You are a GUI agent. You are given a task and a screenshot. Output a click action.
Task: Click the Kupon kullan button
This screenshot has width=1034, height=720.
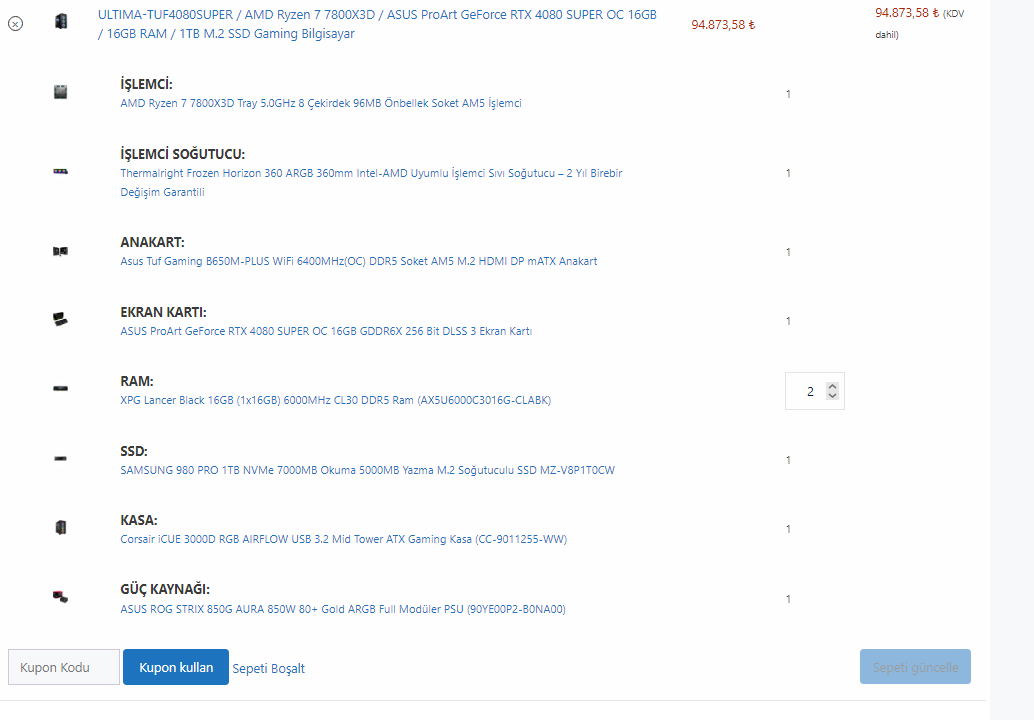[x=176, y=667]
